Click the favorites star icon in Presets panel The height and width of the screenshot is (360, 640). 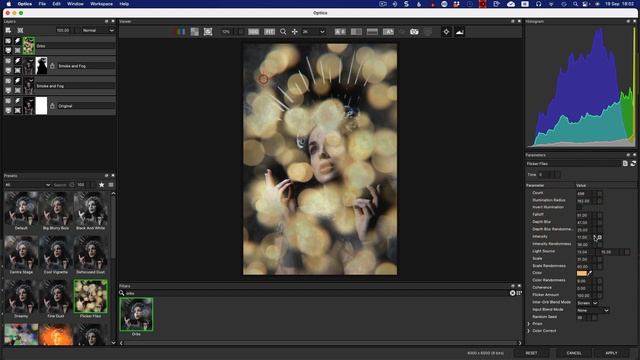point(101,185)
